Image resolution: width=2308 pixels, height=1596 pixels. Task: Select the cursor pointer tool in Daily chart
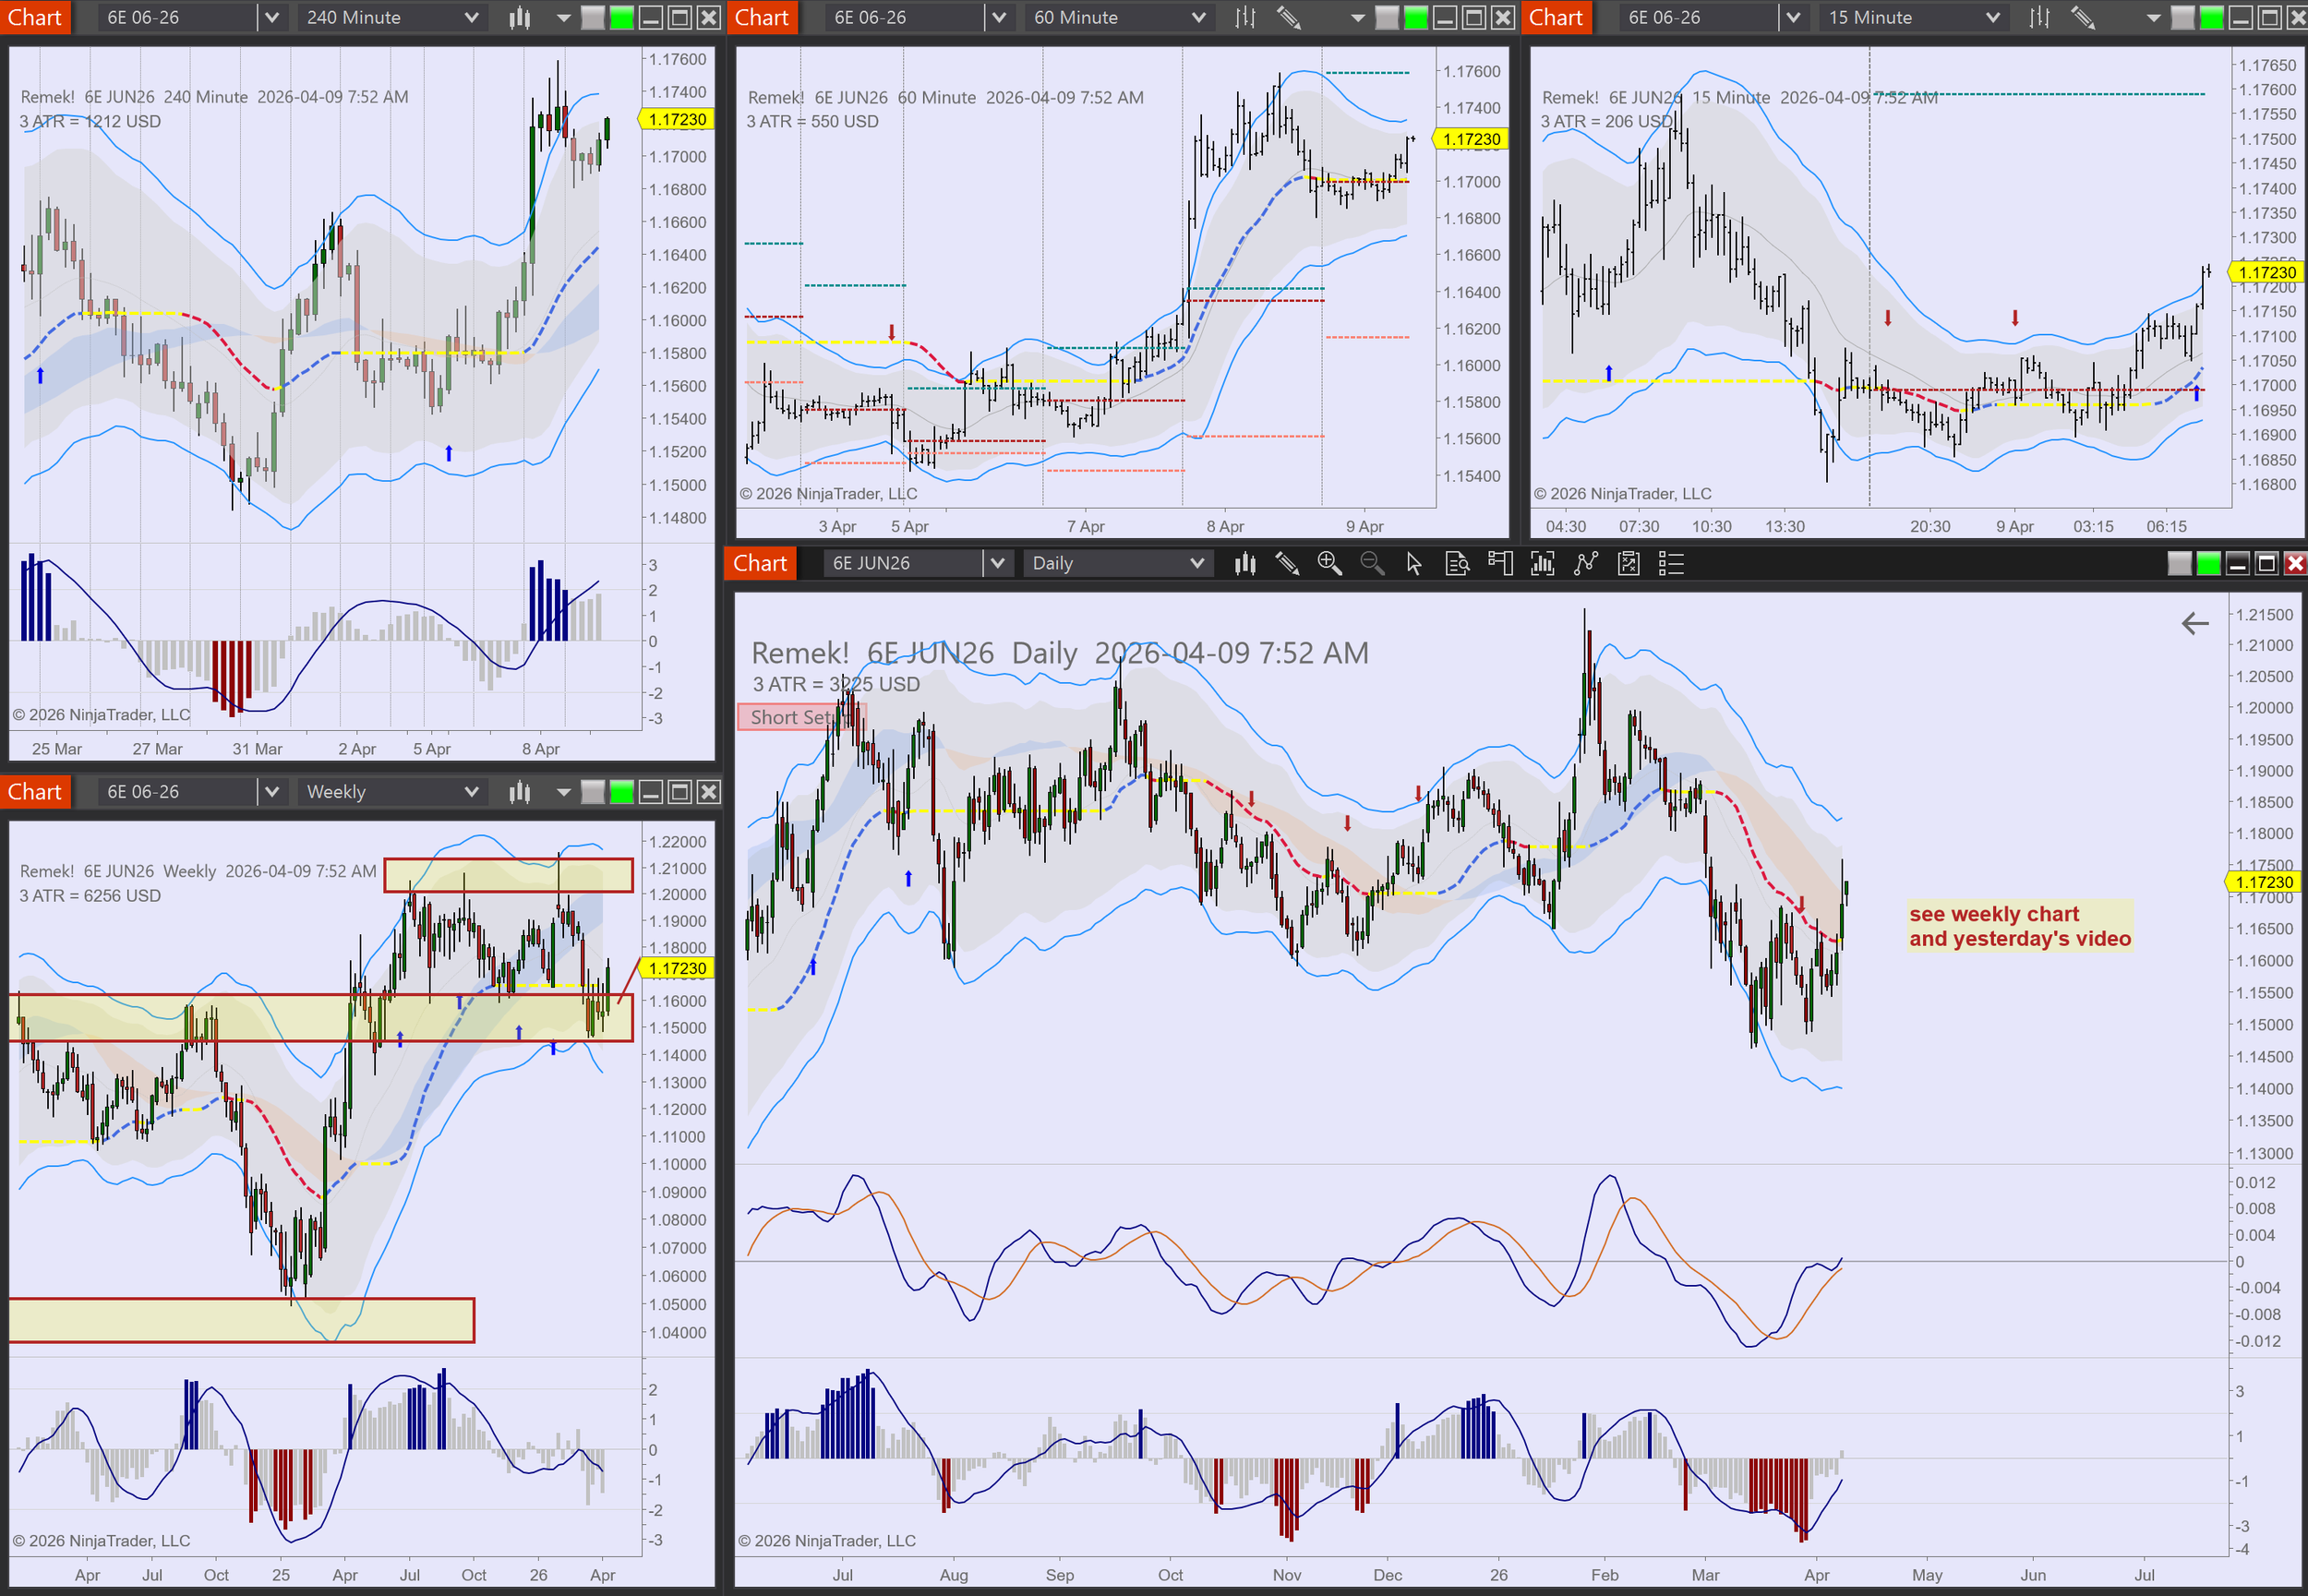(1413, 564)
